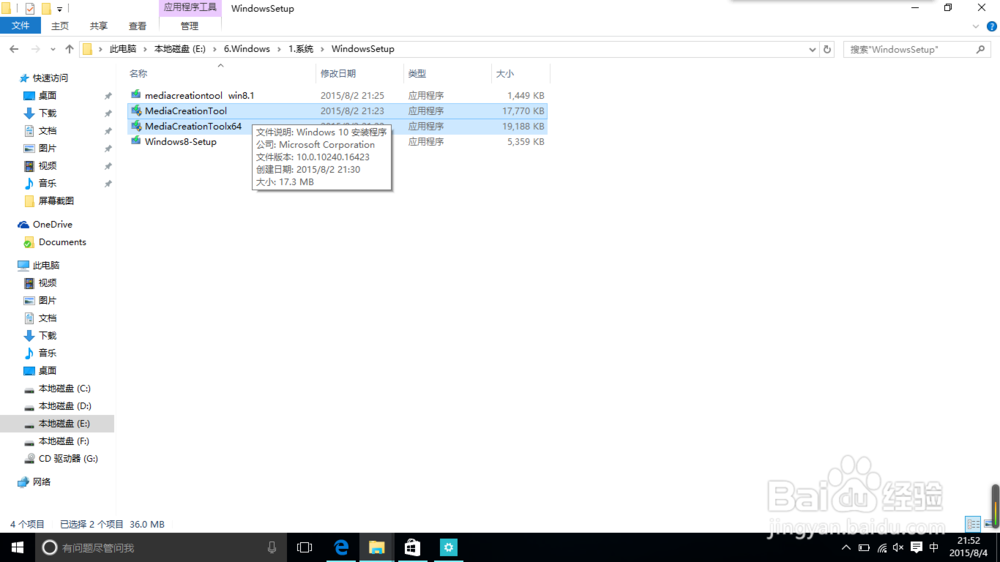Sort files by 修改日期 column
Viewport: 1000px width, 562px height.
(338, 74)
